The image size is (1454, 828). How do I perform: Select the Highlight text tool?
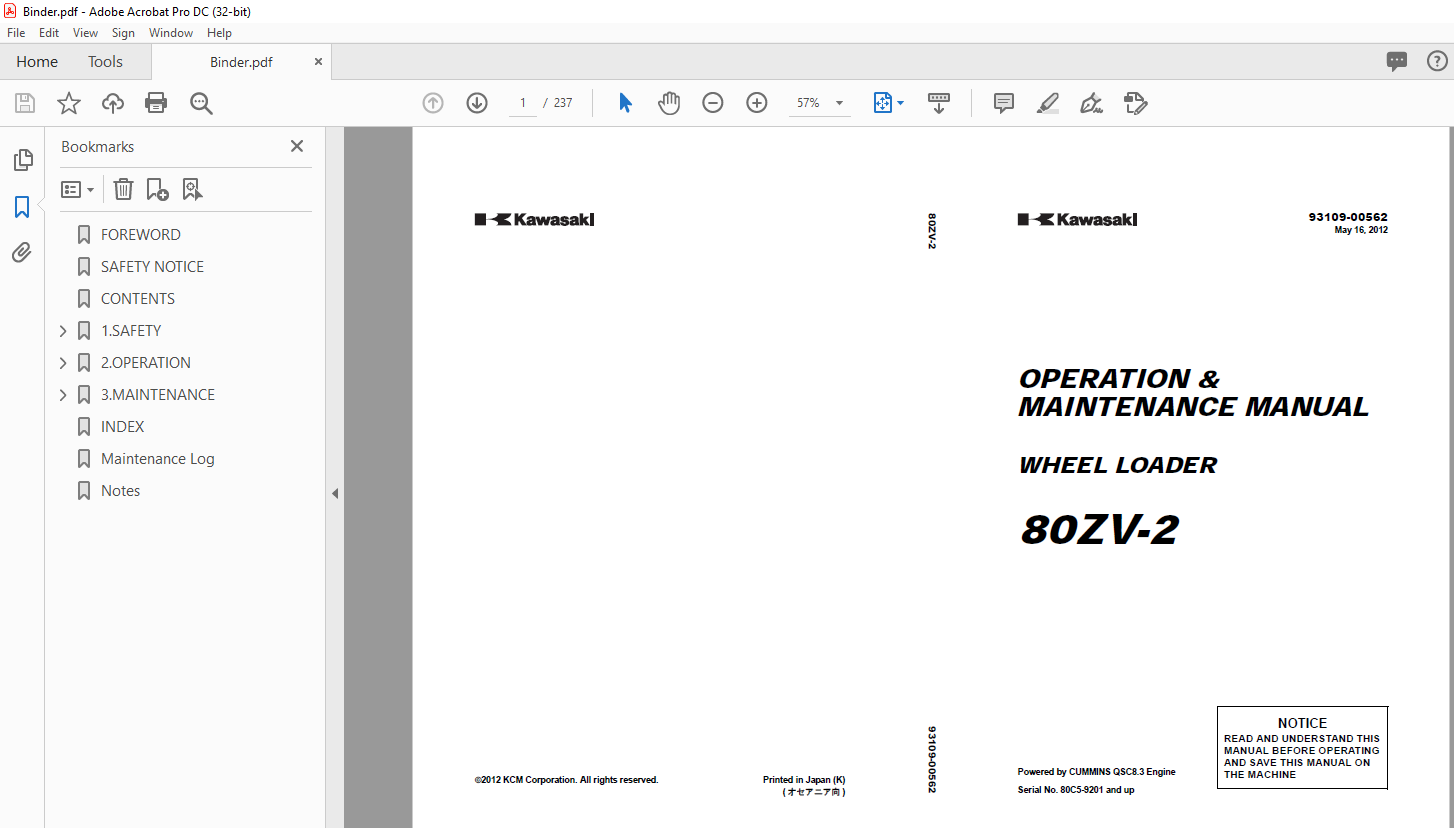point(1048,103)
